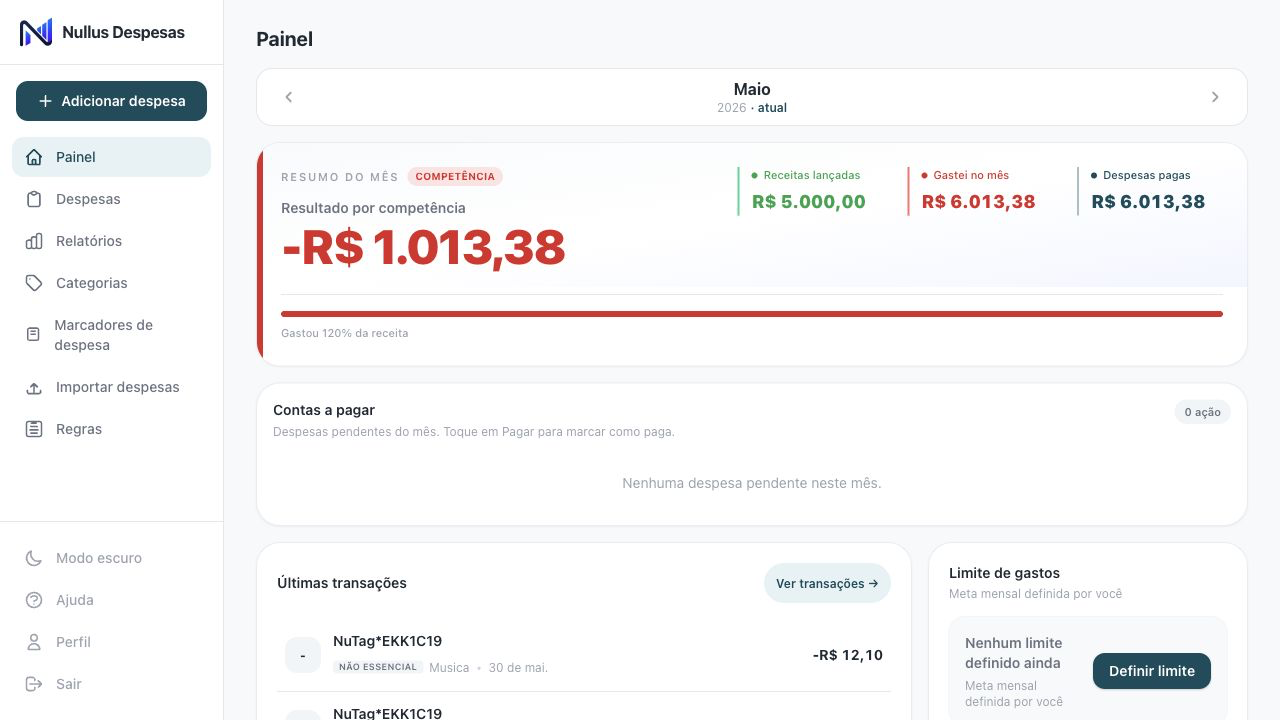1280x720 pixels.
Task: Click the 2026 · atual subtitle
Action: (752, 108)
